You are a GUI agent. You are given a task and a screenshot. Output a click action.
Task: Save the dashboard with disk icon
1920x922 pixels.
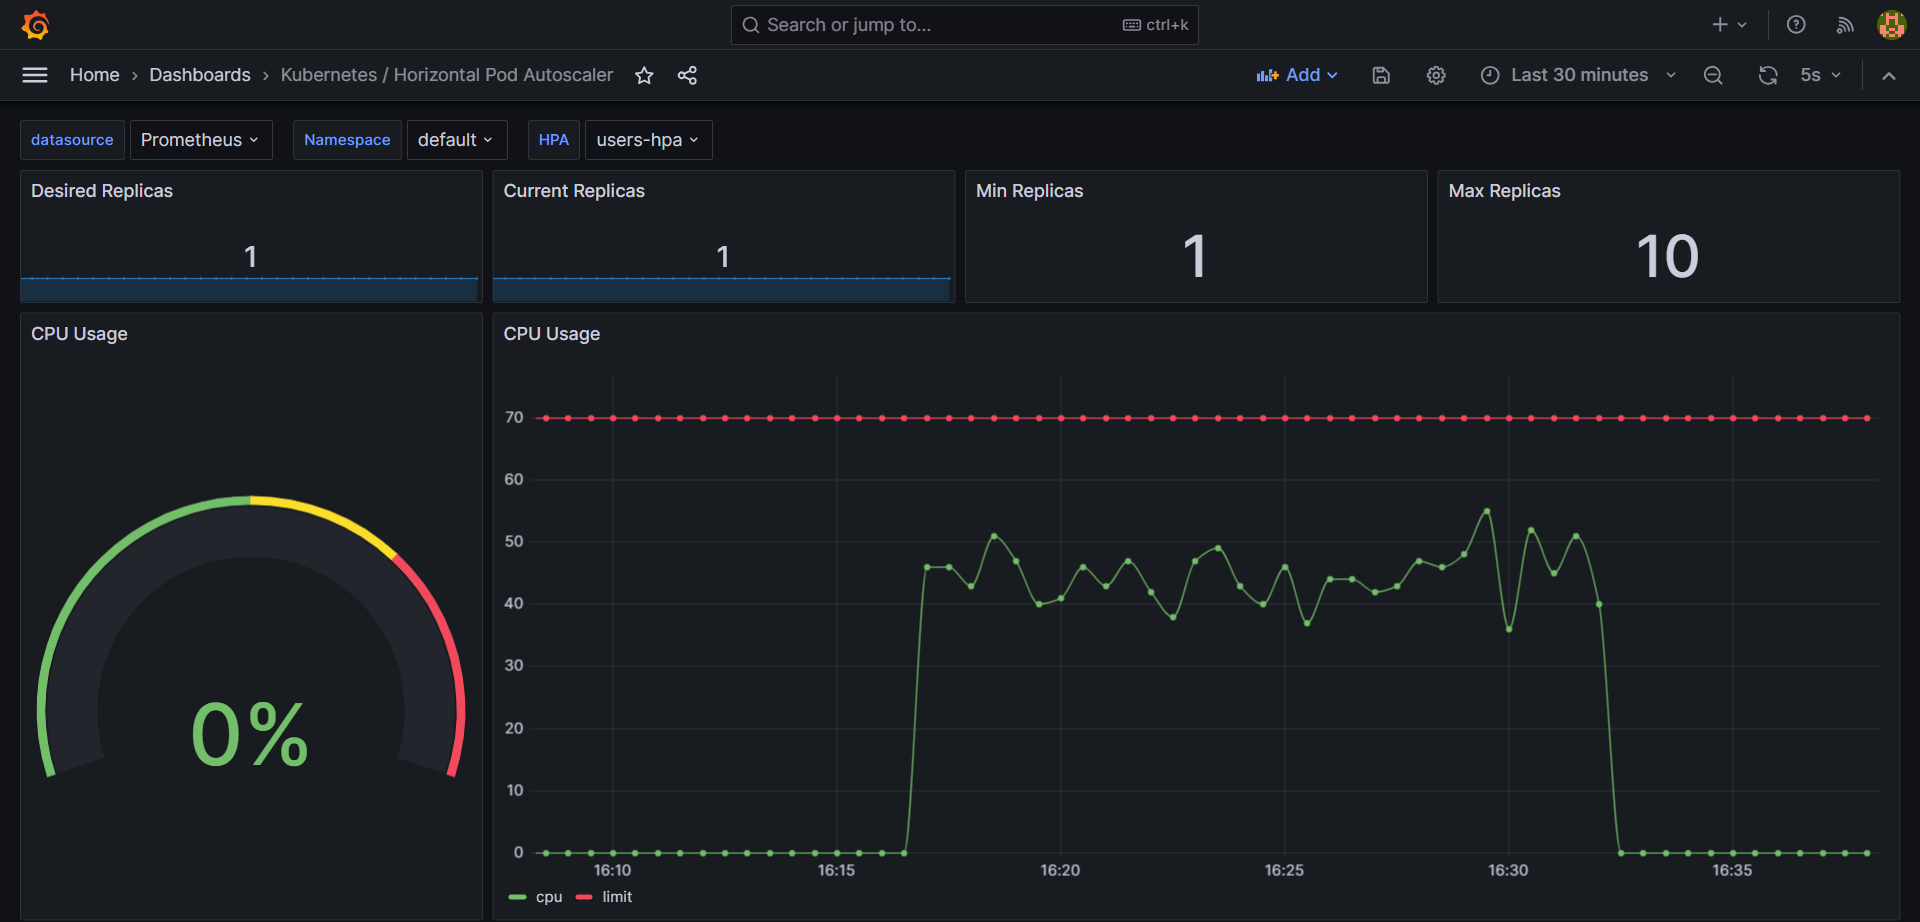[1381, 75]
